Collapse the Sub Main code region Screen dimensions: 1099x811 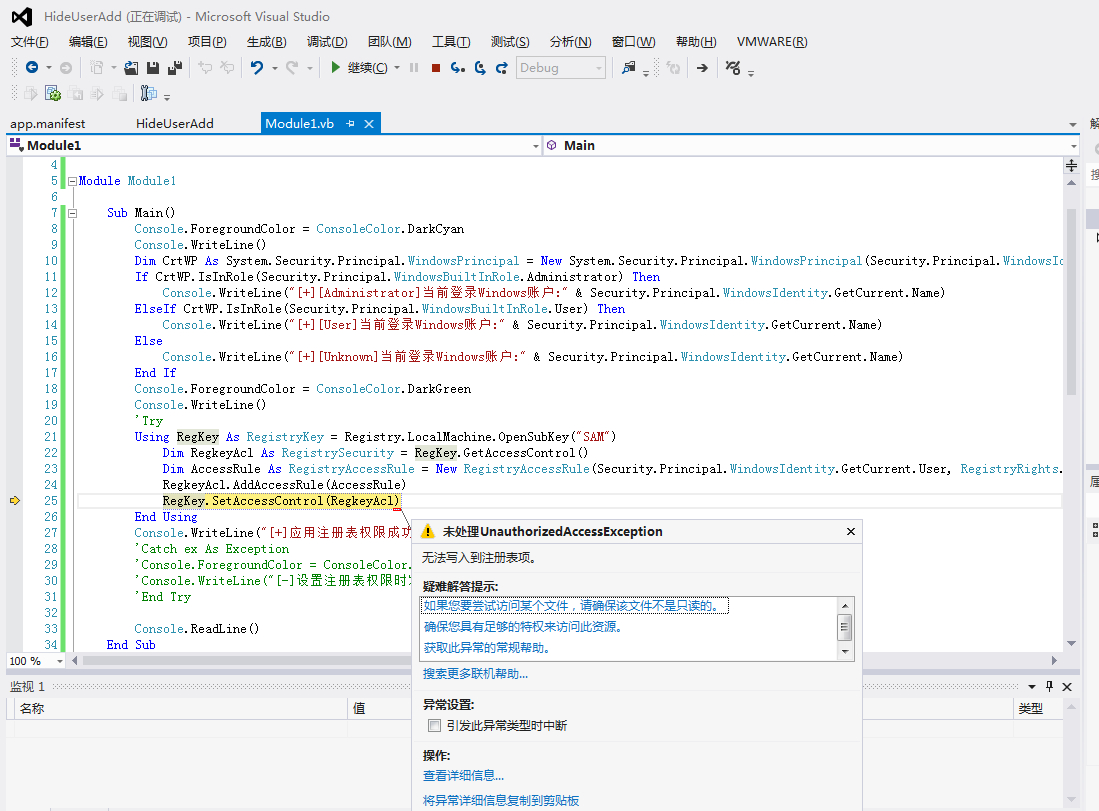[72, 213]
